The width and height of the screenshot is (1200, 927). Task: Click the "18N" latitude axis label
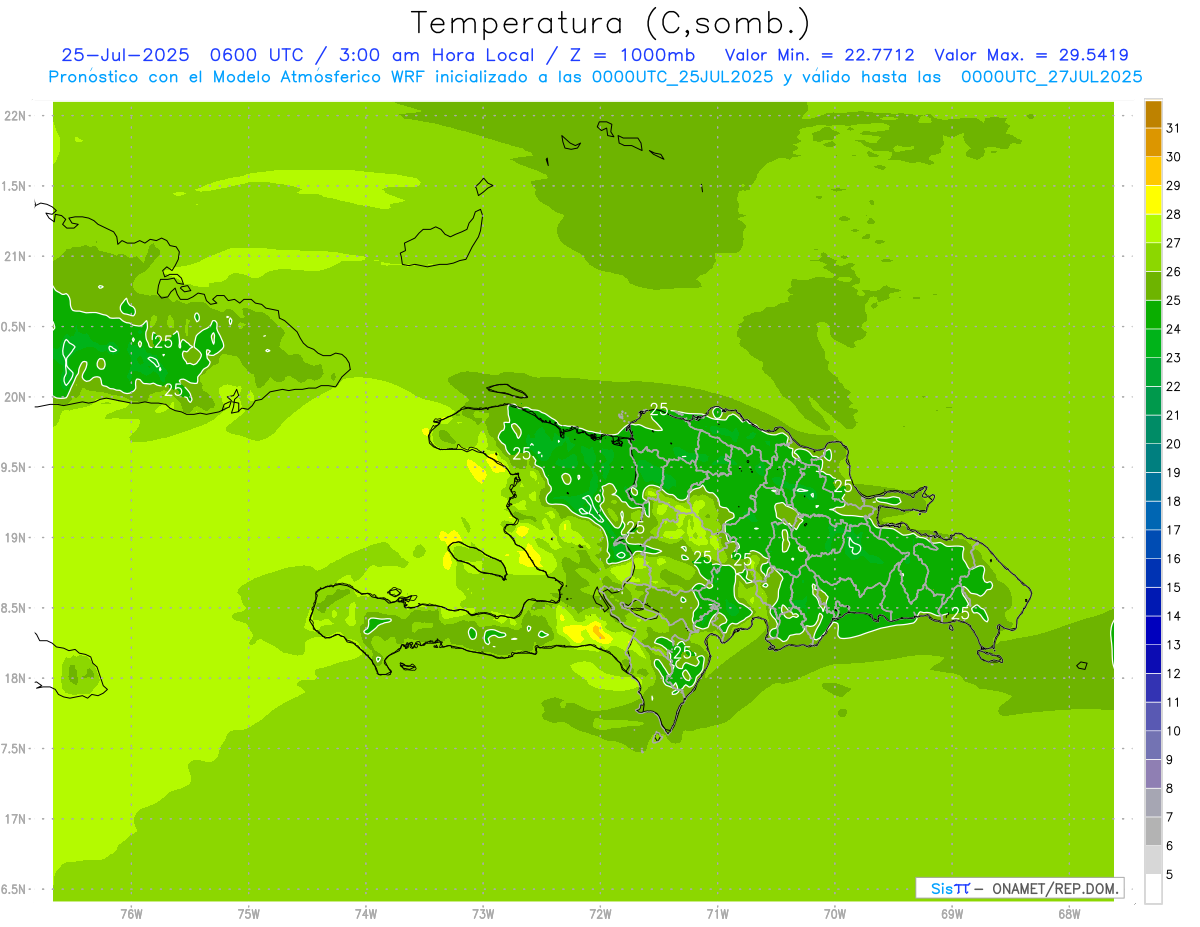click(x=16, y=678)
